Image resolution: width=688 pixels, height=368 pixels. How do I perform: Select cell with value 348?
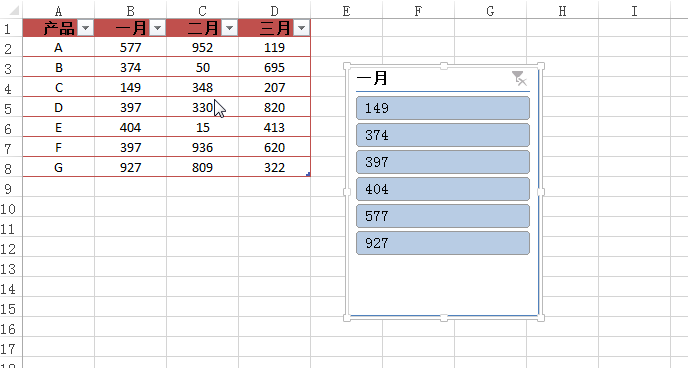coord(202,87)
